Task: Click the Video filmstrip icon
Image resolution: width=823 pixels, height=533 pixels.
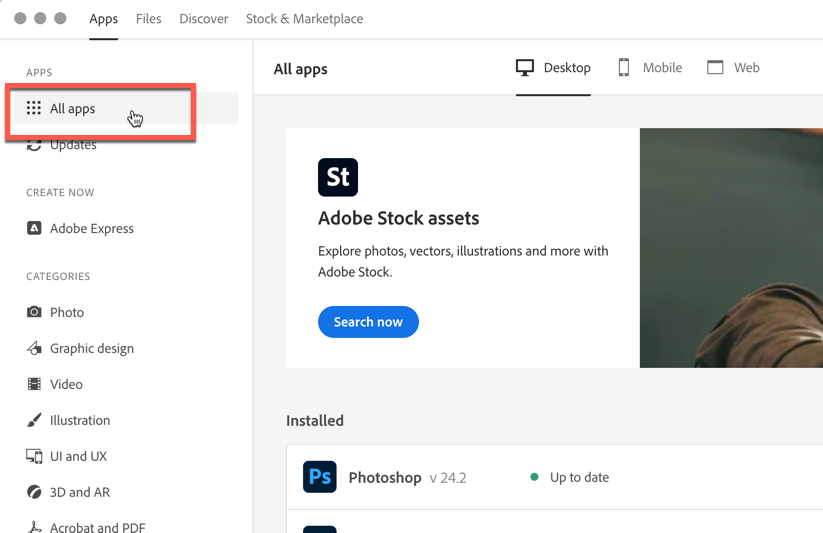Action: tap(34, 384)
